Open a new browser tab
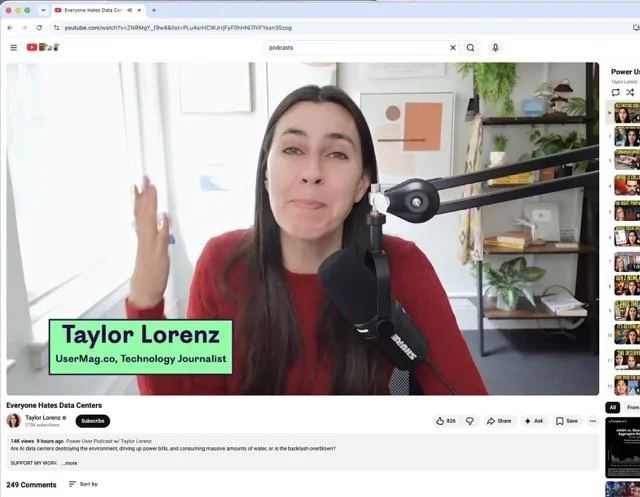Image resolution: width=640 pixels, height=497 pixels. tap(154, 10)
